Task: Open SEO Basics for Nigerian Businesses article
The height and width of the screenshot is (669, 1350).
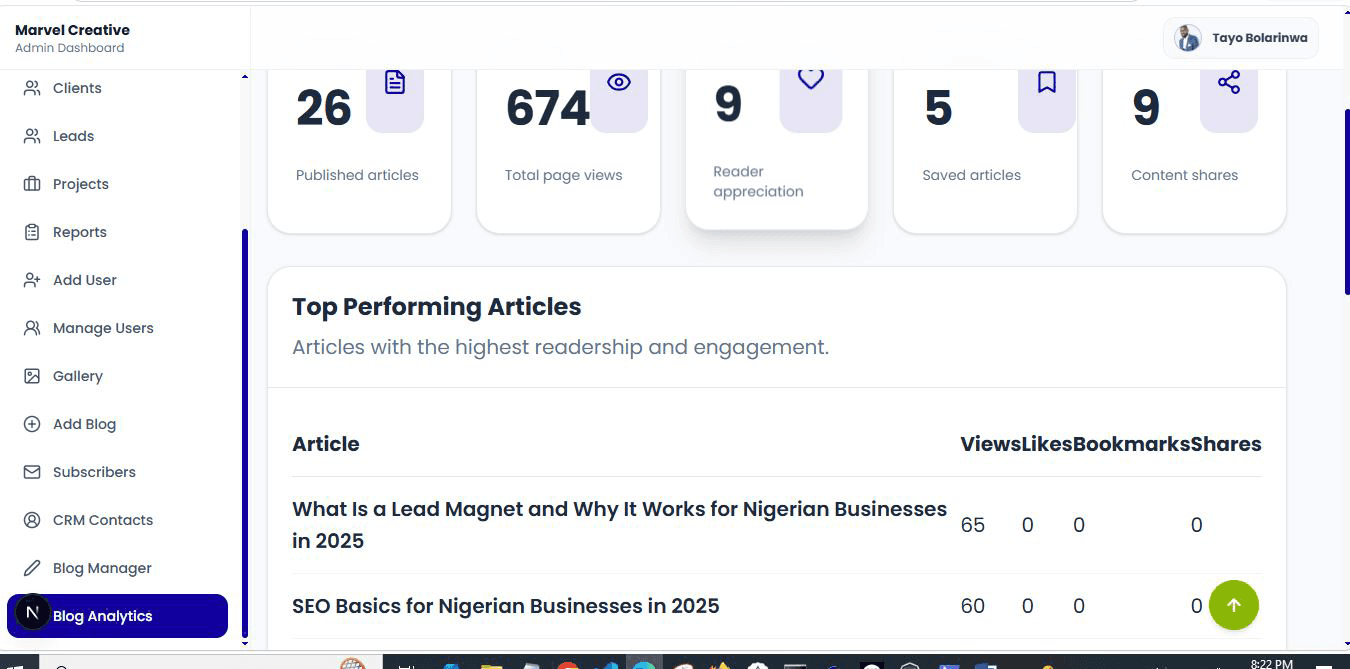Action: 506,606
